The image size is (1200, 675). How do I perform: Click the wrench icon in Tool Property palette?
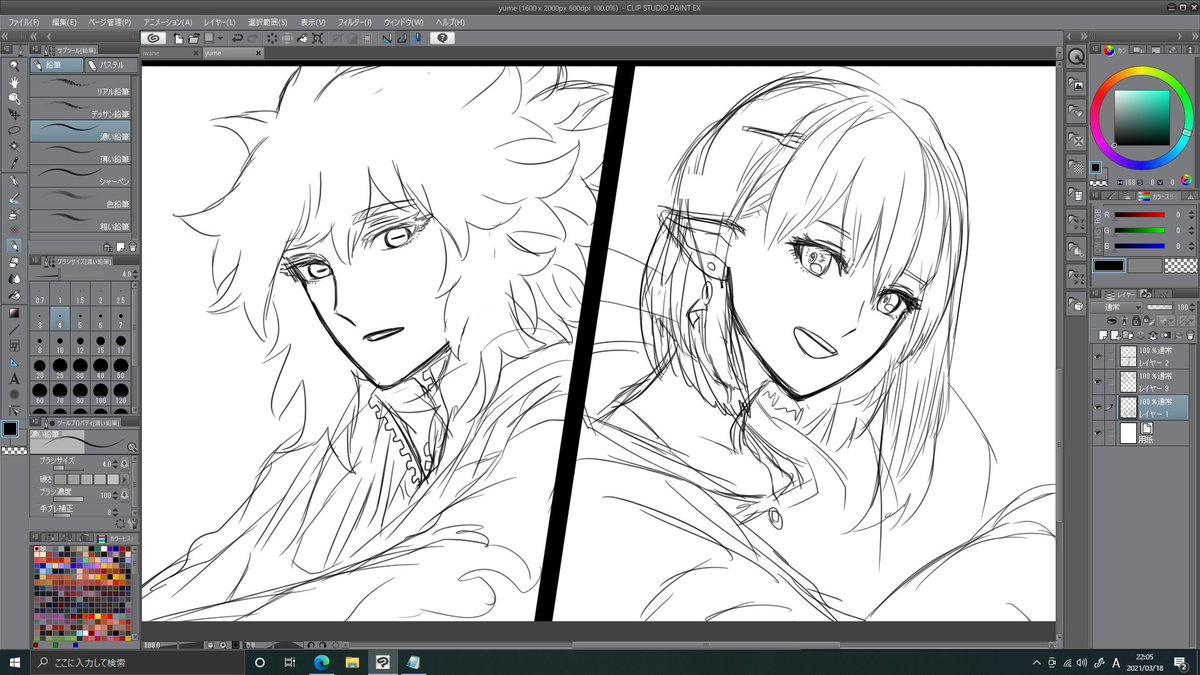[133, 522]
